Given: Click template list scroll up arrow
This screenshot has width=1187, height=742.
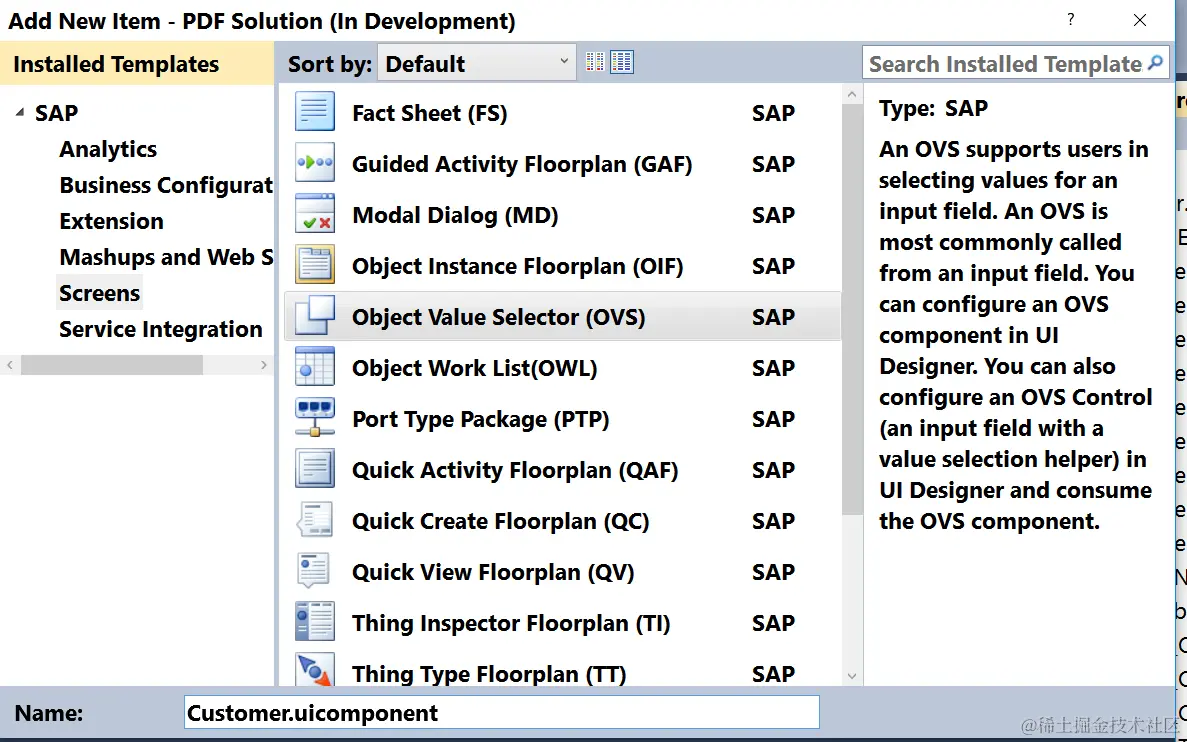Looking at the screenshot, I should coord(852,95).
